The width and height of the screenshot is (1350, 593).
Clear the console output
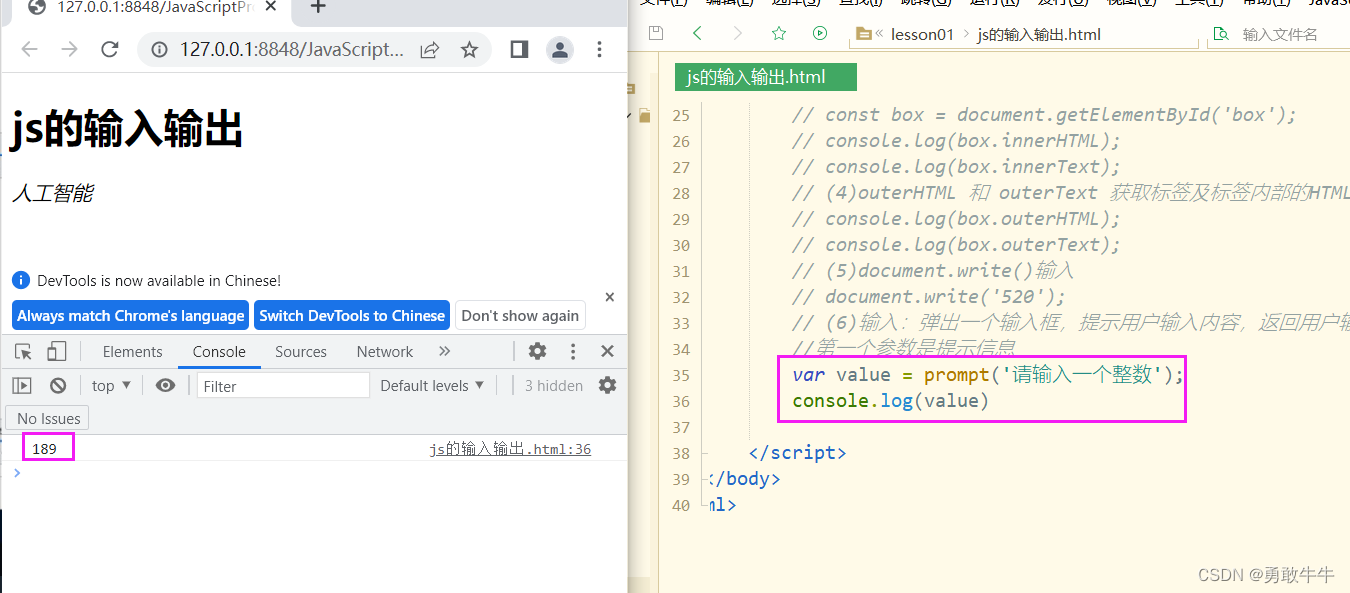[x=58, y=385]
